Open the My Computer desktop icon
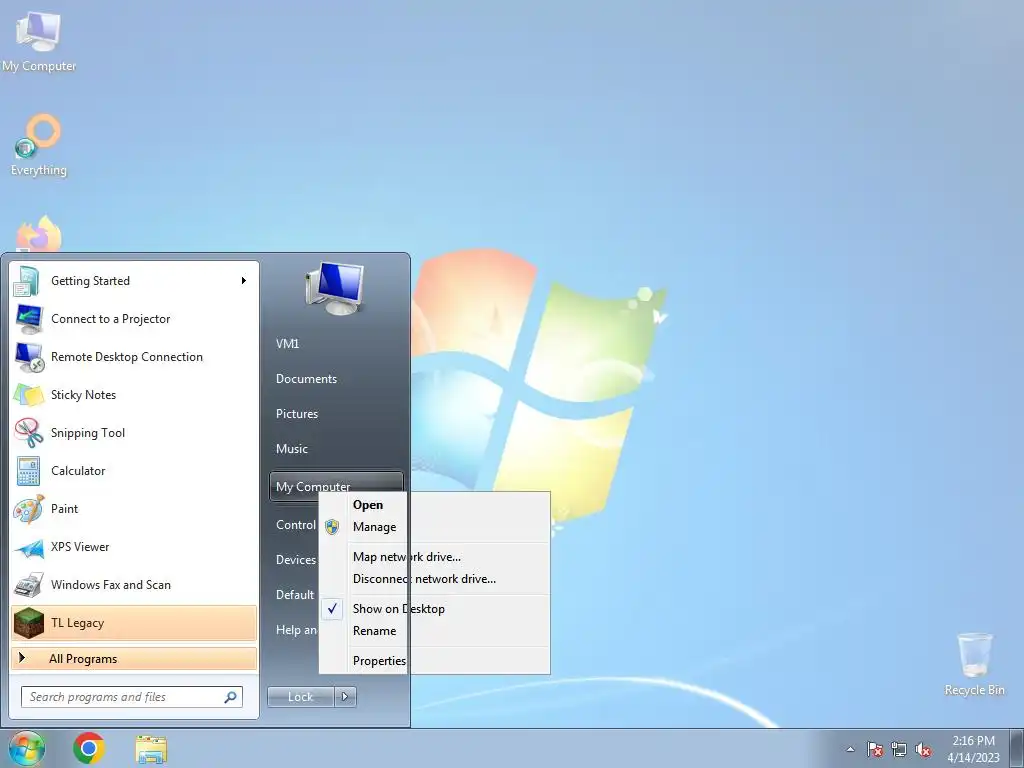The height and width of the screenshot is (768, 1024). [x=39, y=40]
